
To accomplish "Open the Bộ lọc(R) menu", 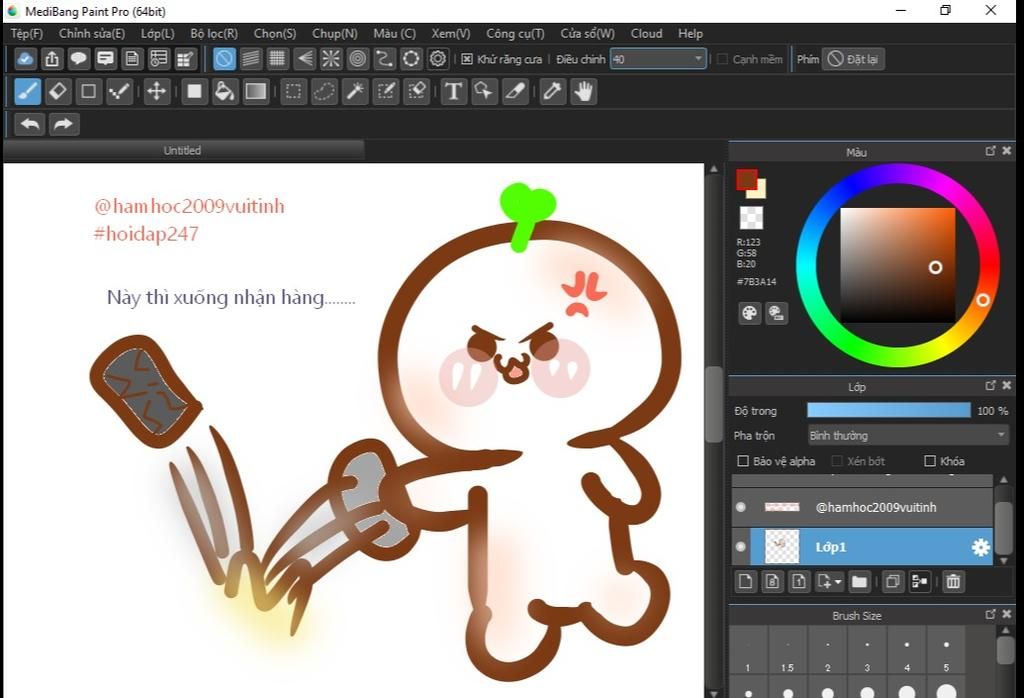I will (214, 33).
